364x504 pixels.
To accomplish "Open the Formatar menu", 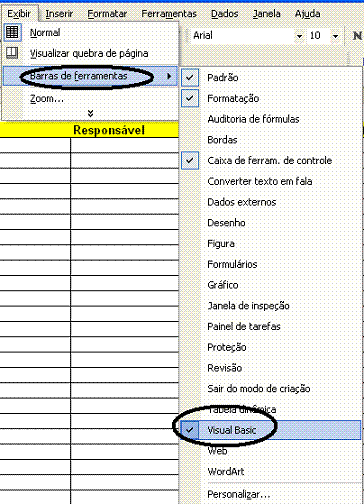I will (107, 14).
